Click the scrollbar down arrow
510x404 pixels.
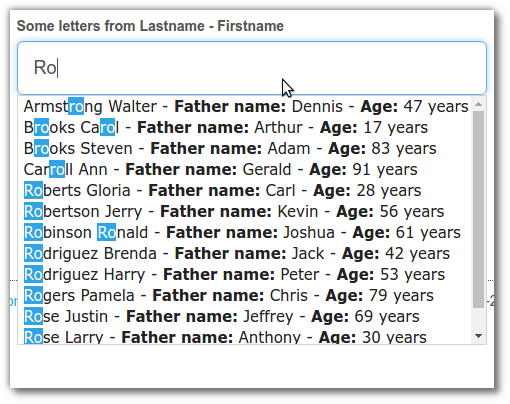point(479,336)
